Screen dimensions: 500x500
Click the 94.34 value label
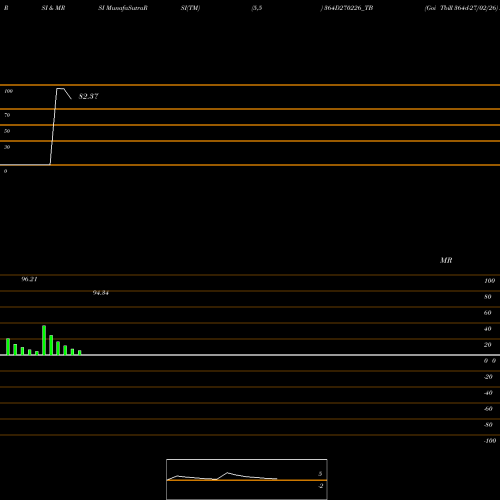pyautogui.click(x=101, y=293)
